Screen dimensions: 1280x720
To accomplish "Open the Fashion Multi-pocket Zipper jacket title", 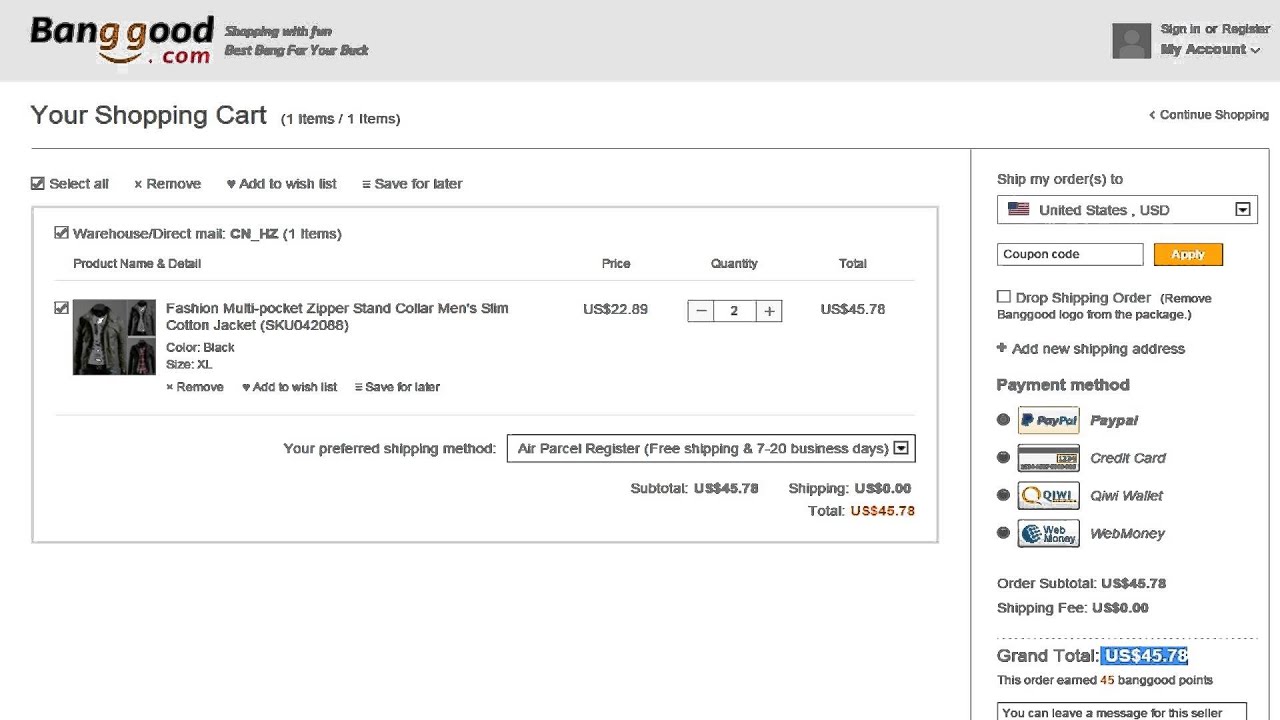I will click(x=337, y=317).
